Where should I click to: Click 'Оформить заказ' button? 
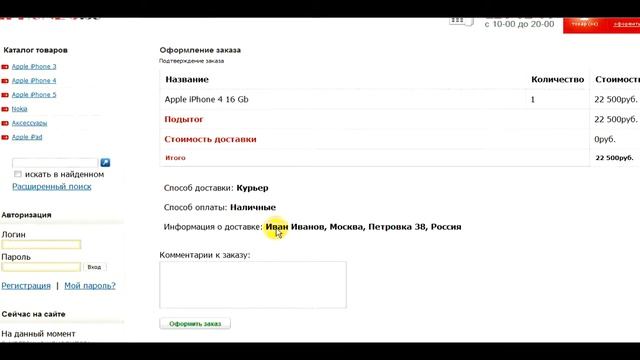195,324
